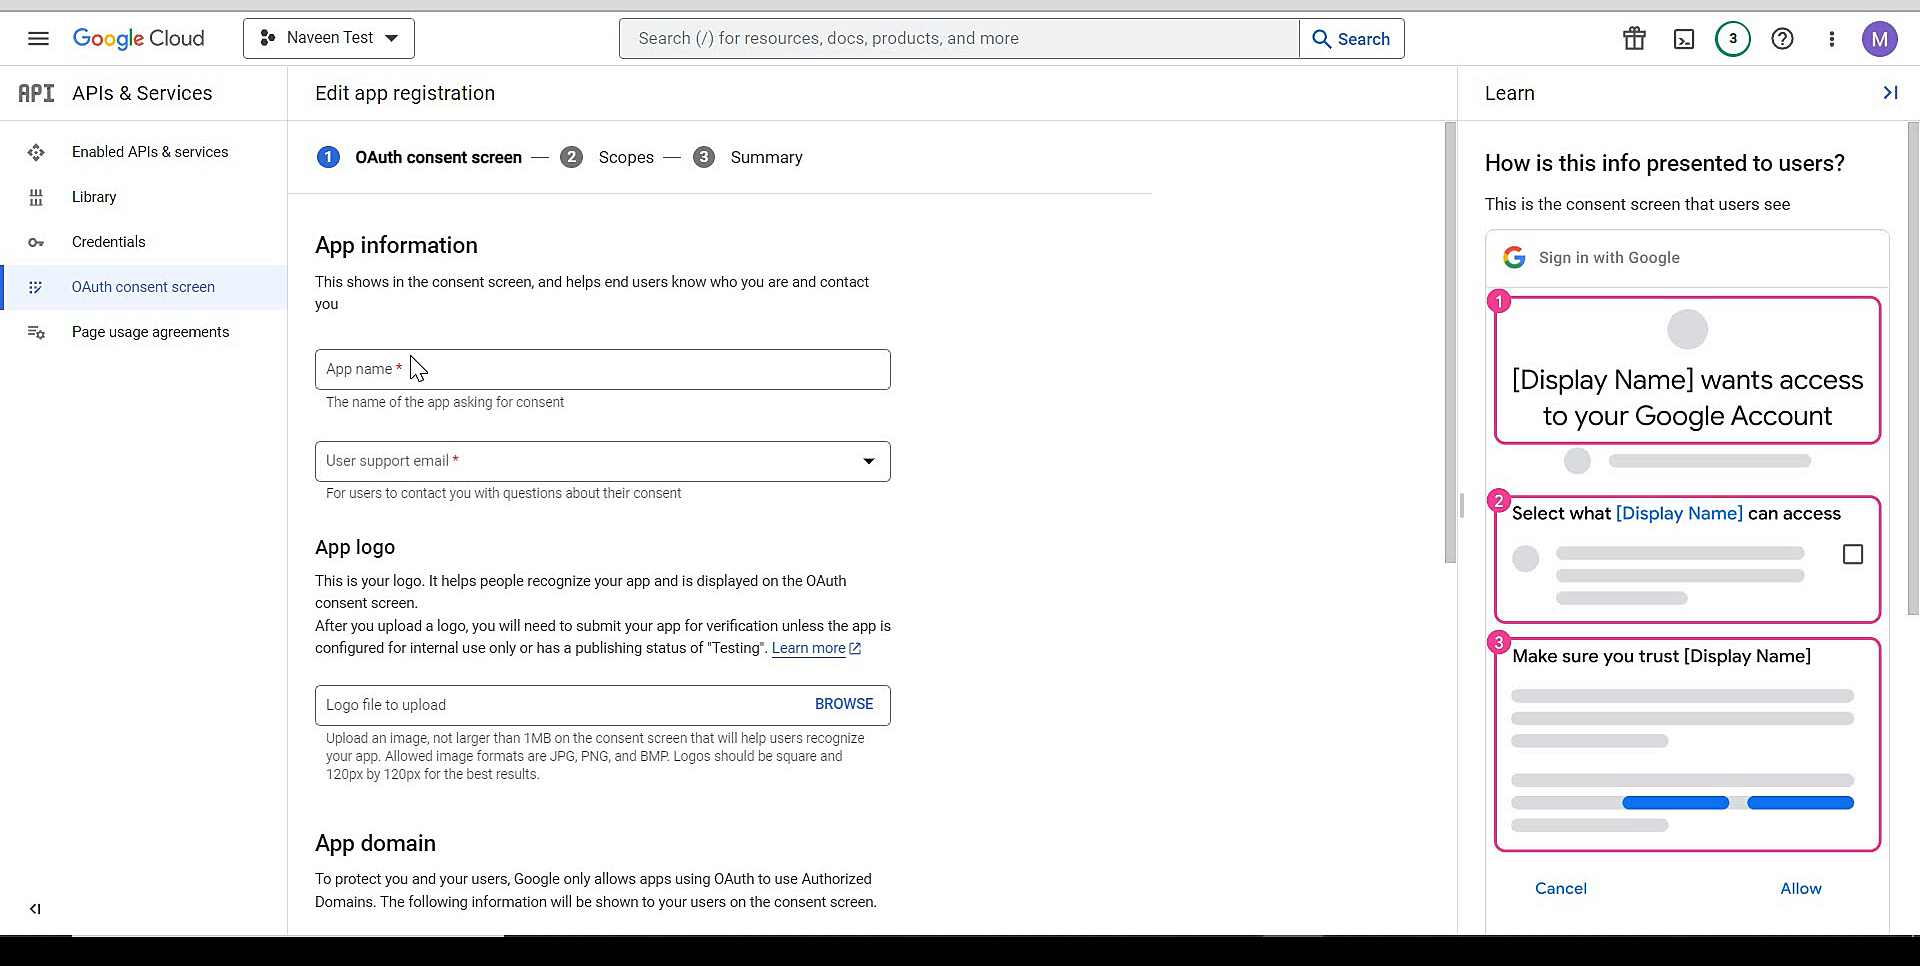Collapse the left navigation sidebar
The width and height of the screenshot is (1920, 966).
click(x=35, y=909)
